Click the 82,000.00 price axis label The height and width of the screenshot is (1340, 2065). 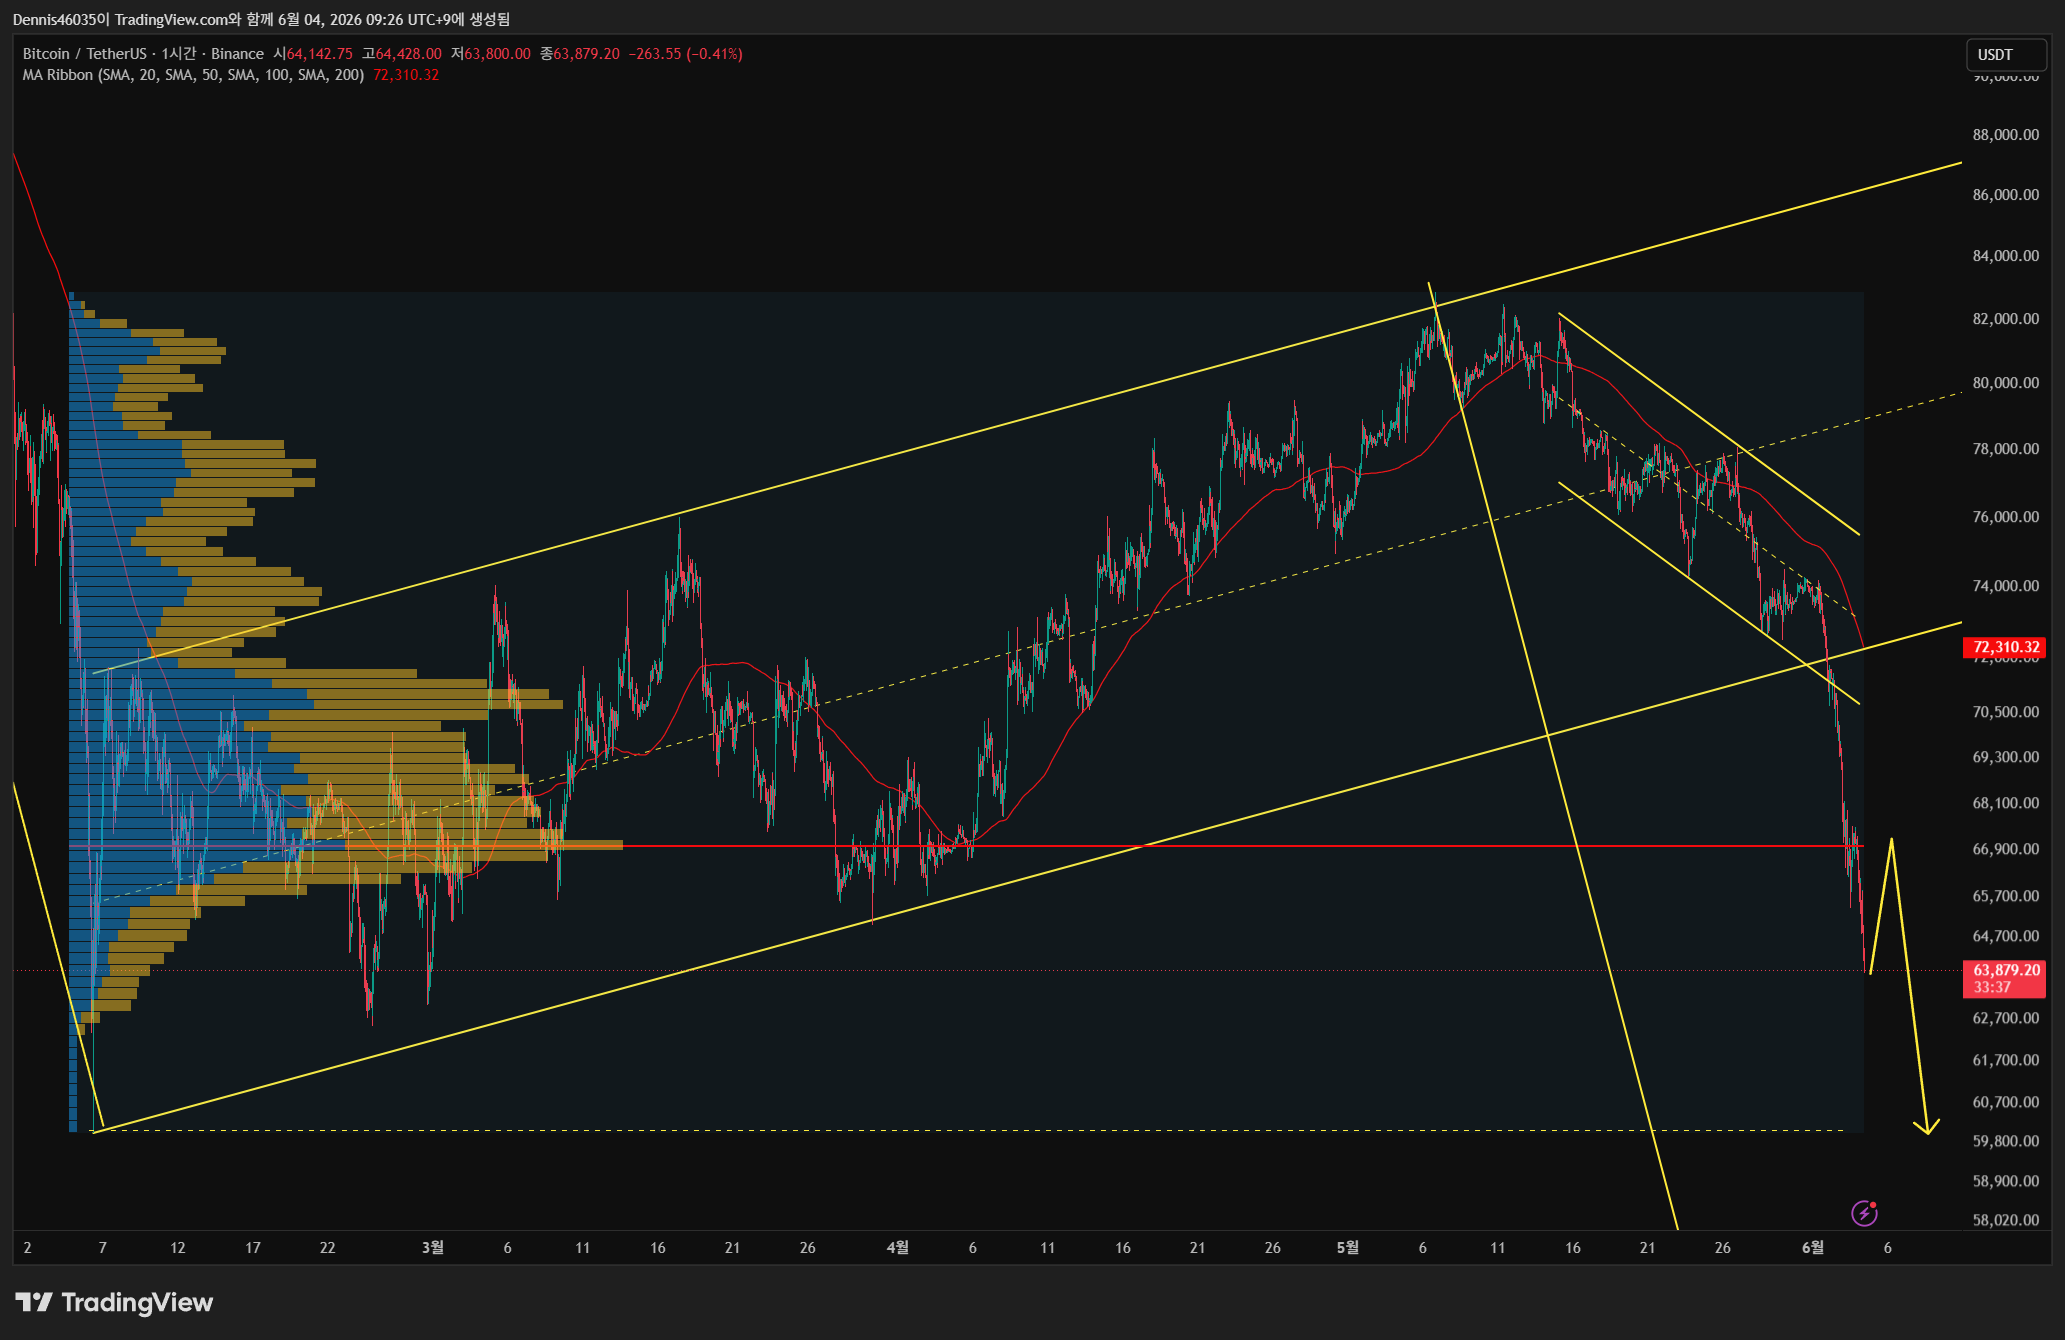pos(2005,319)
